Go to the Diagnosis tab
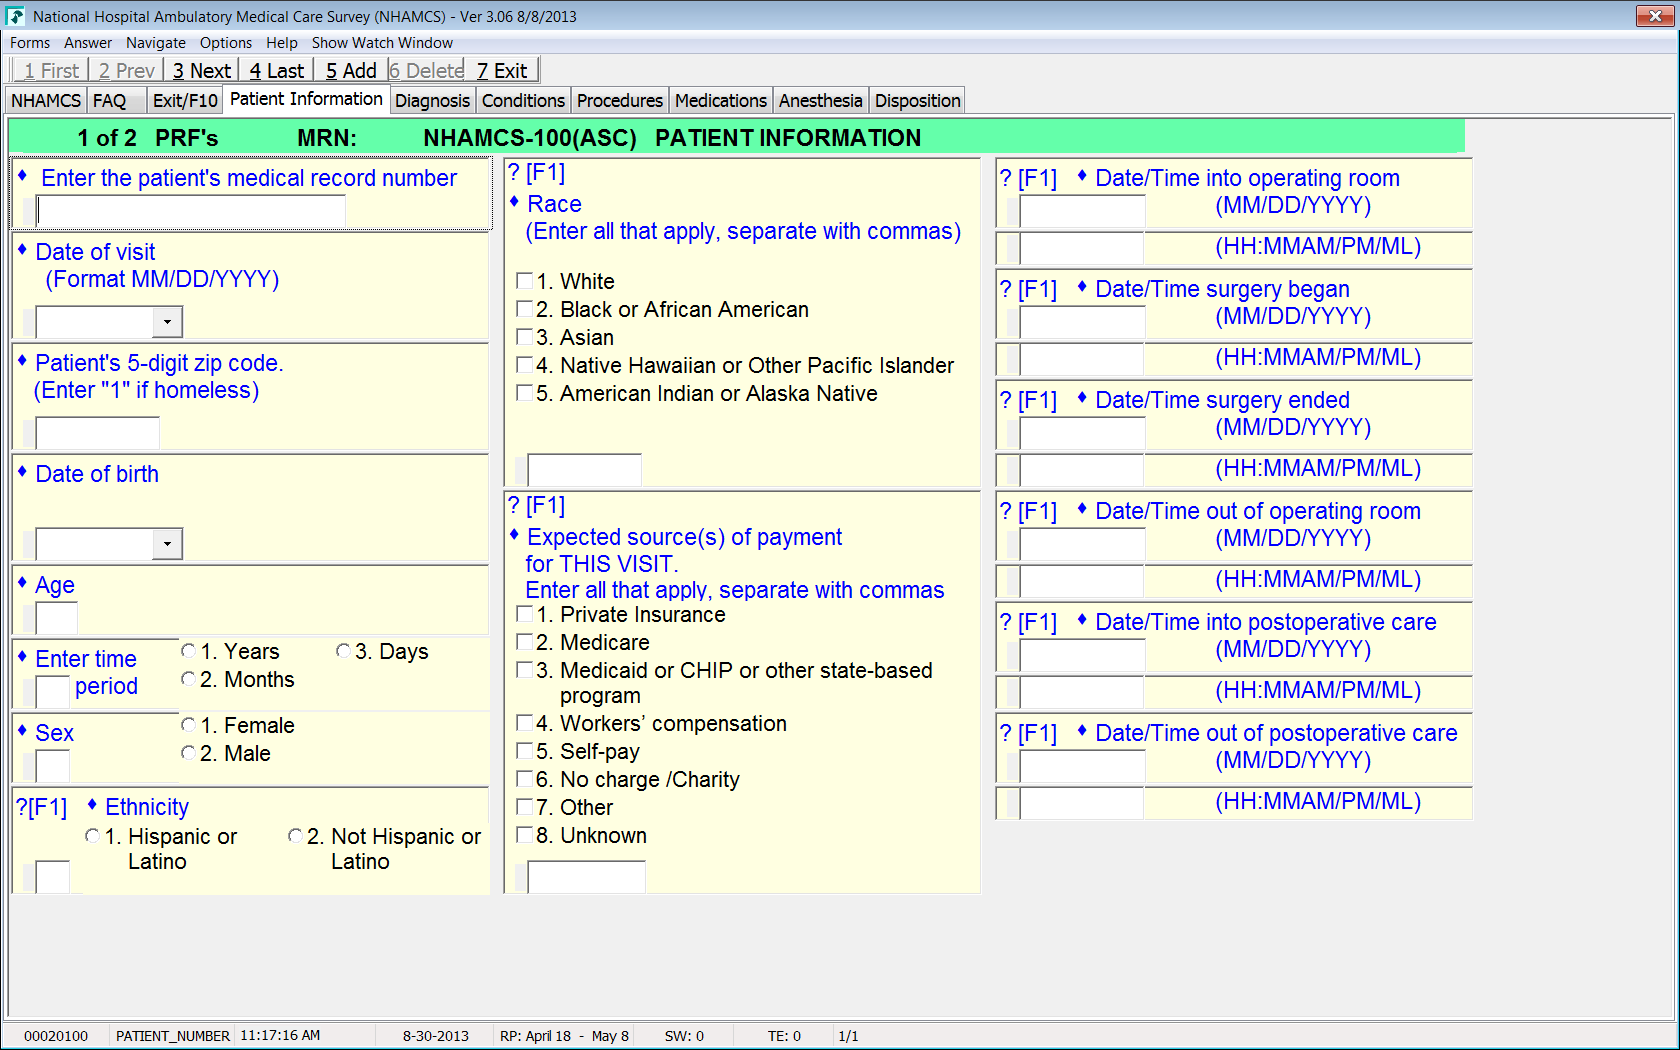This screenshot has width=1680, height=1050. click(x=432, y=101)
